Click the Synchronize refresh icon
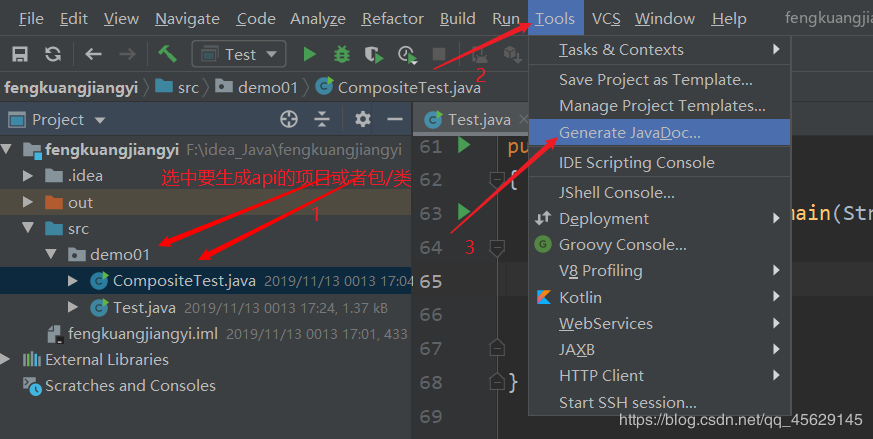The height and width of the screenshot is (439, 873). tap(53, 54)
